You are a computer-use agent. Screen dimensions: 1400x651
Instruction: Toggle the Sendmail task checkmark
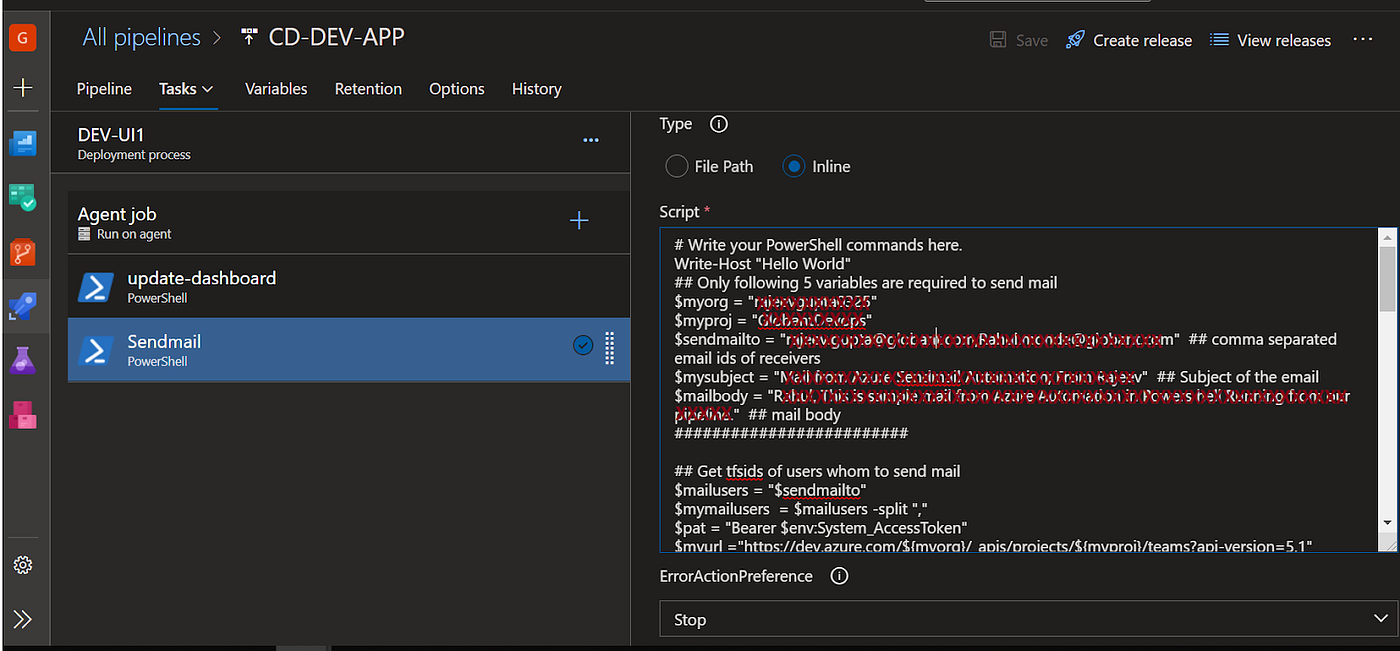click(x=583, y=346)
